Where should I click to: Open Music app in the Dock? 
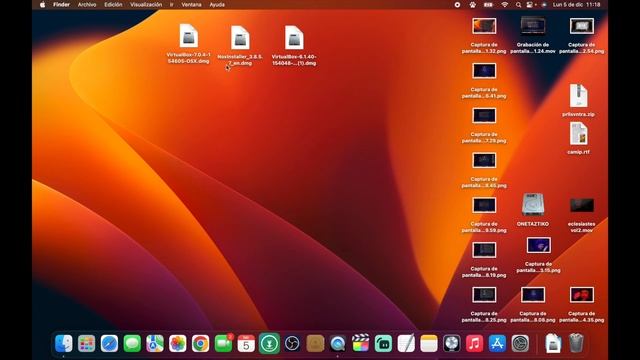[x=474, y=344]
